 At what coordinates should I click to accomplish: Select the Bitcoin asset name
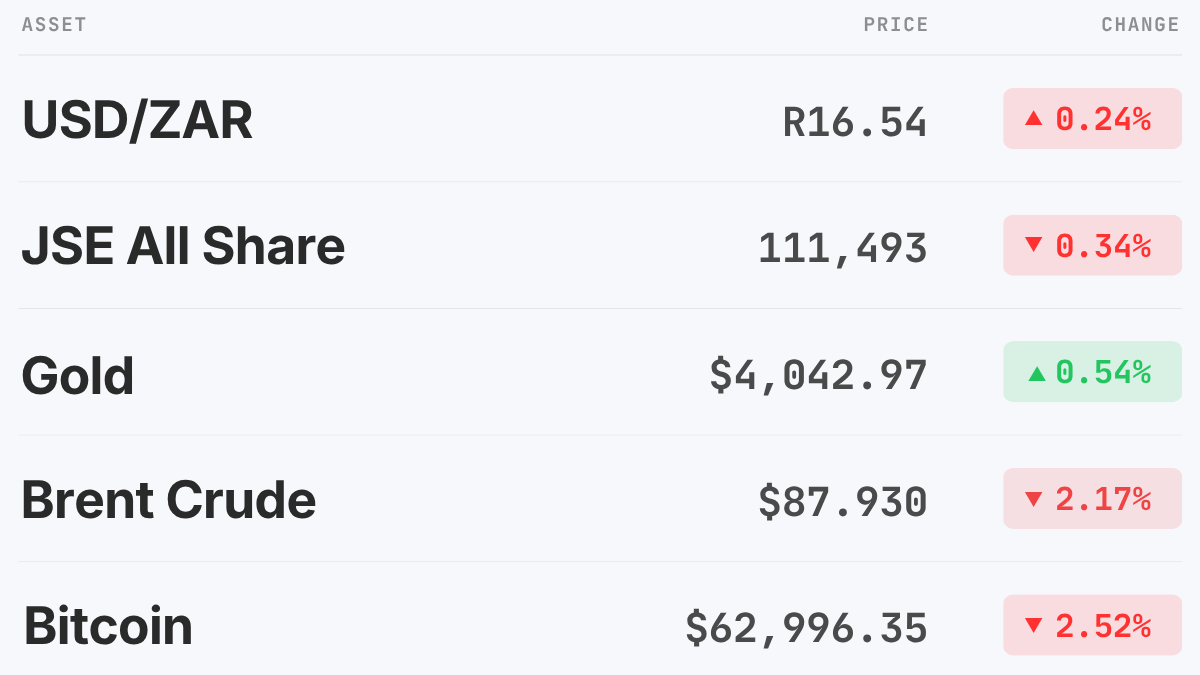(x=108, y=626)
